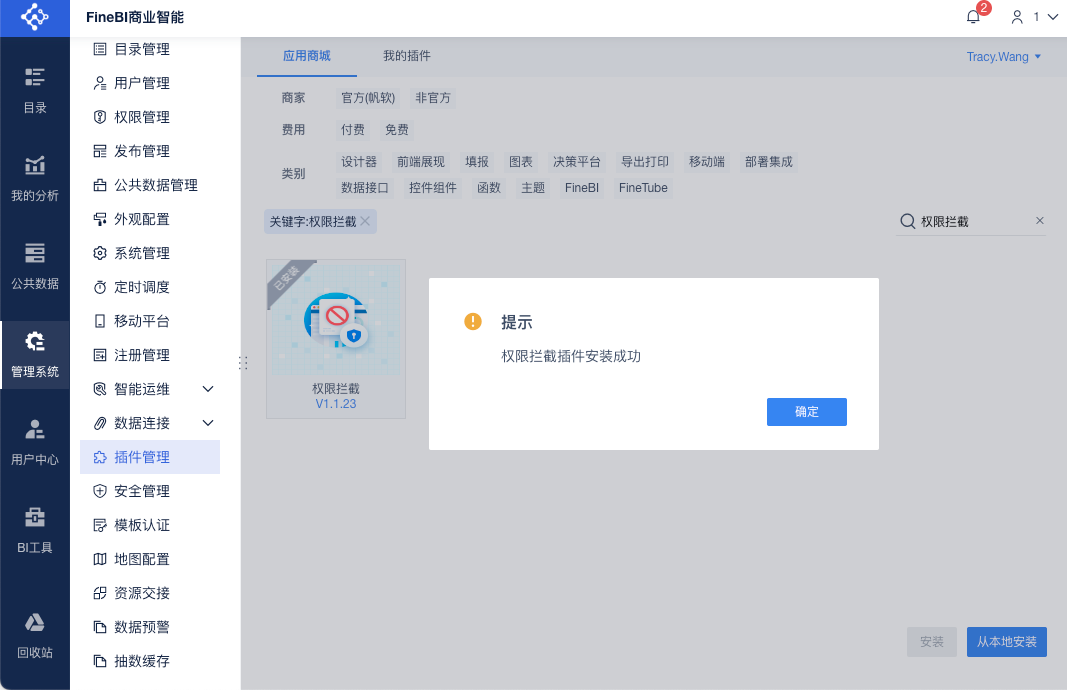Screen dimensions: 1067x690
Task: Open BI工具 in left navigation
Action: click(35, 530)
